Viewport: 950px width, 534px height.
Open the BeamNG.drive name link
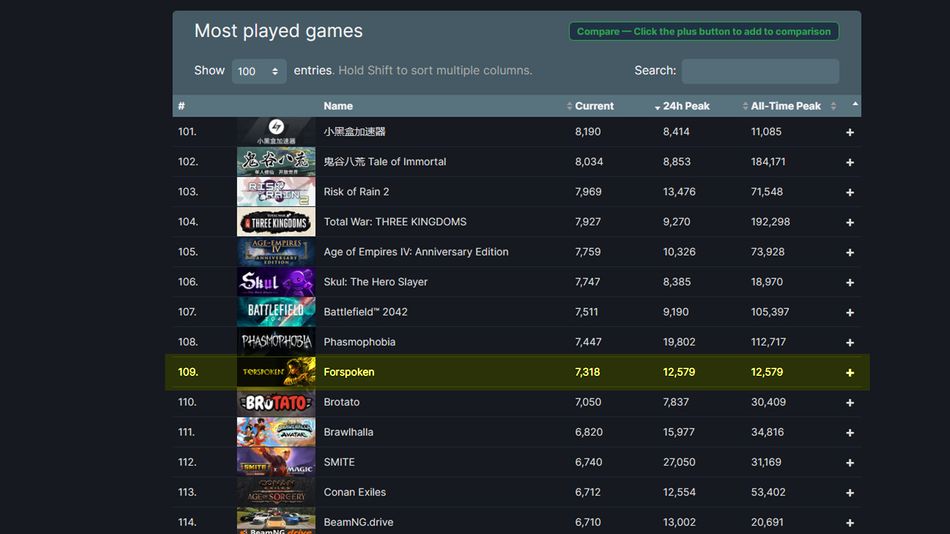358,522
